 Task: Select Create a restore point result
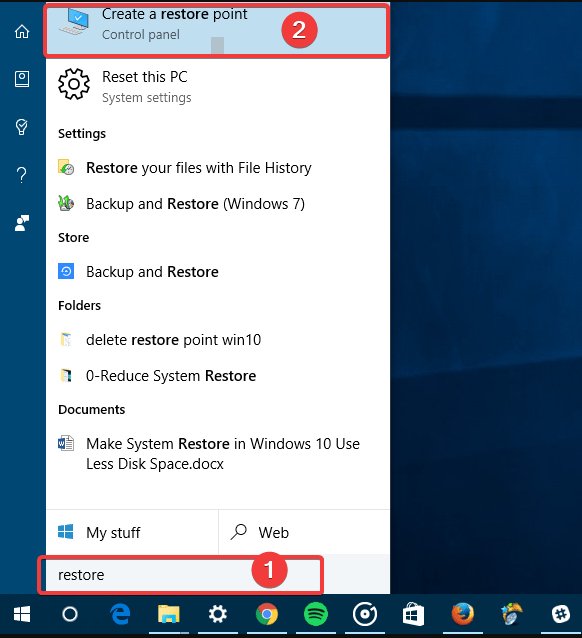click(217, 29)
